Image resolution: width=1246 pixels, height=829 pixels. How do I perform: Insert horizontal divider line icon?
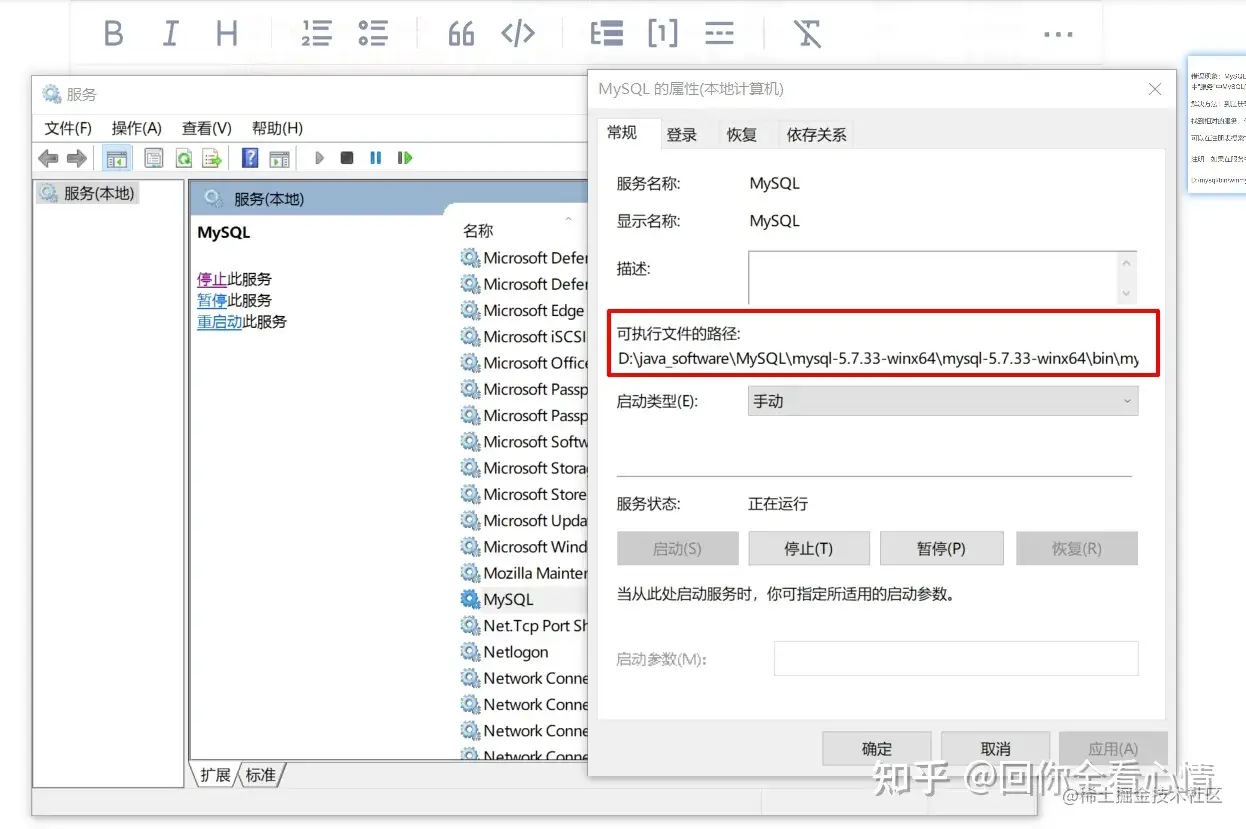[719, 34]
